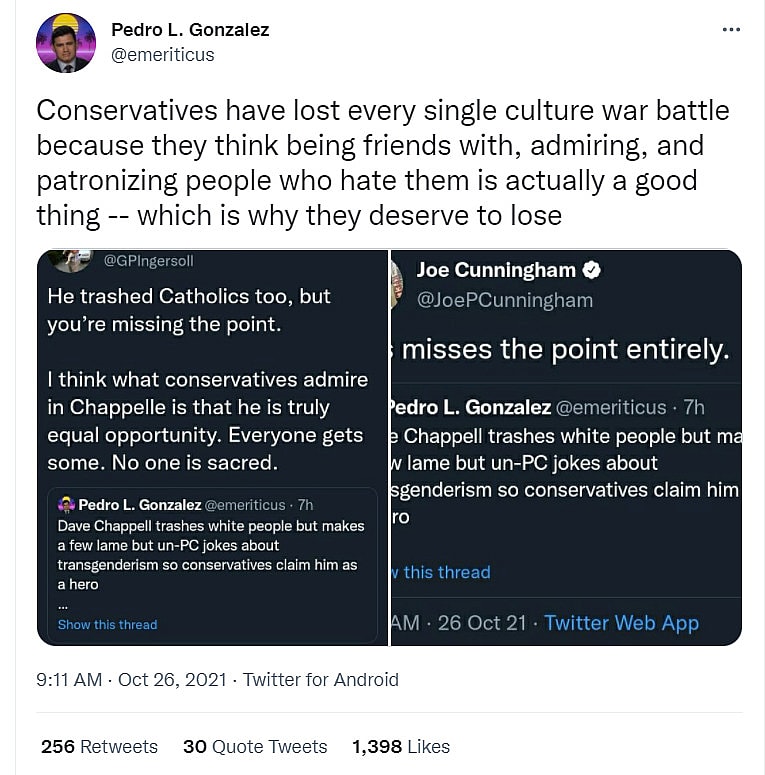
Task: Click the "Twitter Web App" link in the image
Action: coord(621,622)
